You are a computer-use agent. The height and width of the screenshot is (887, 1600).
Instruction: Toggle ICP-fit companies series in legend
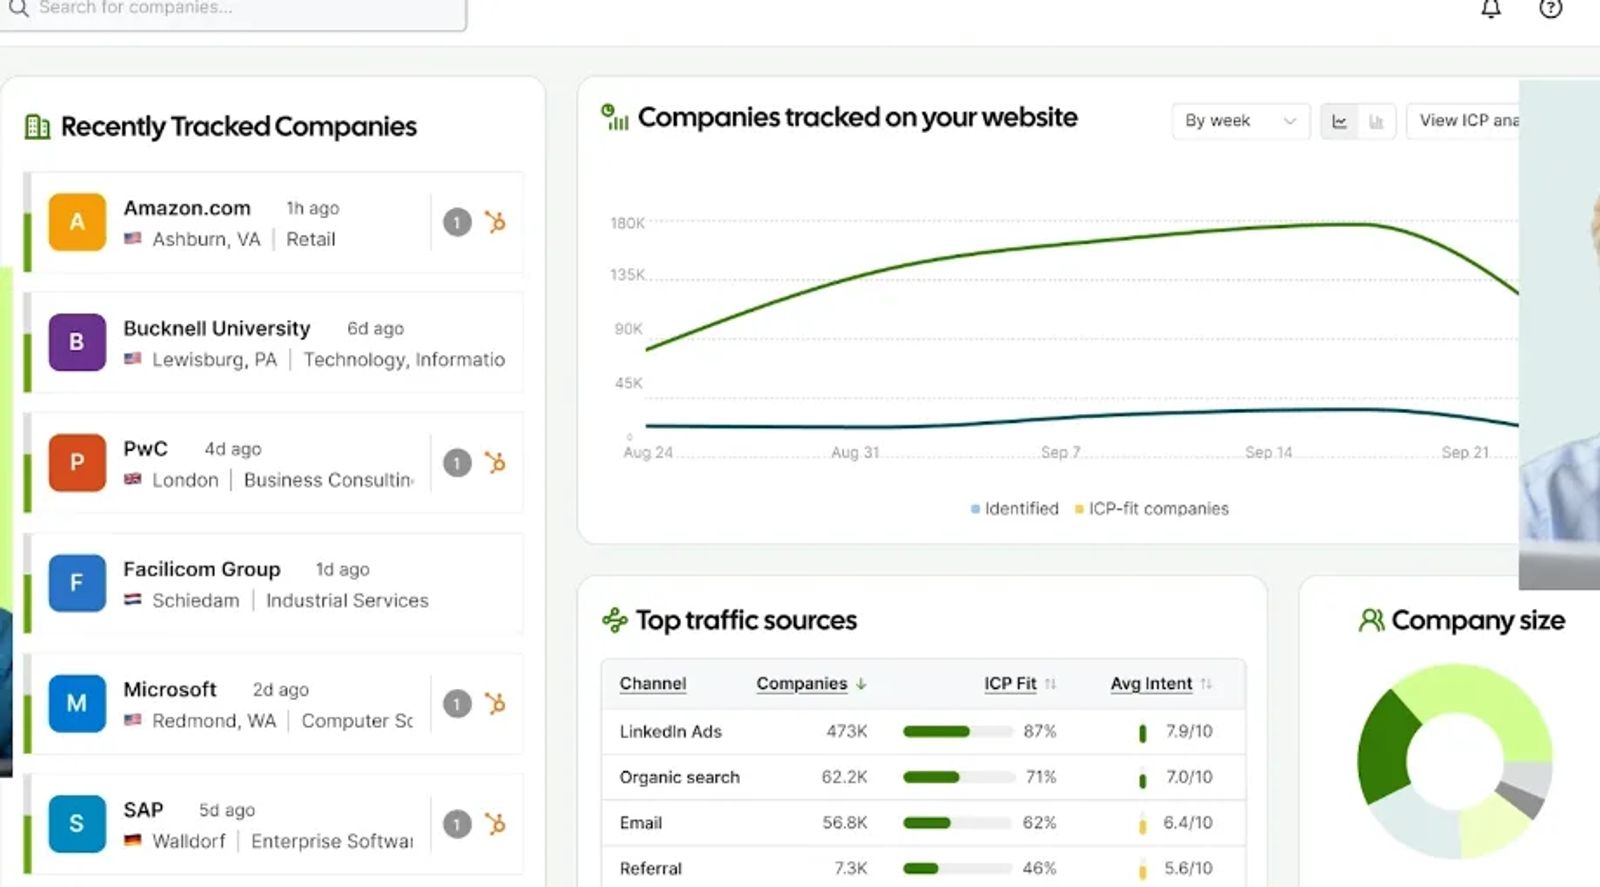1151,508
